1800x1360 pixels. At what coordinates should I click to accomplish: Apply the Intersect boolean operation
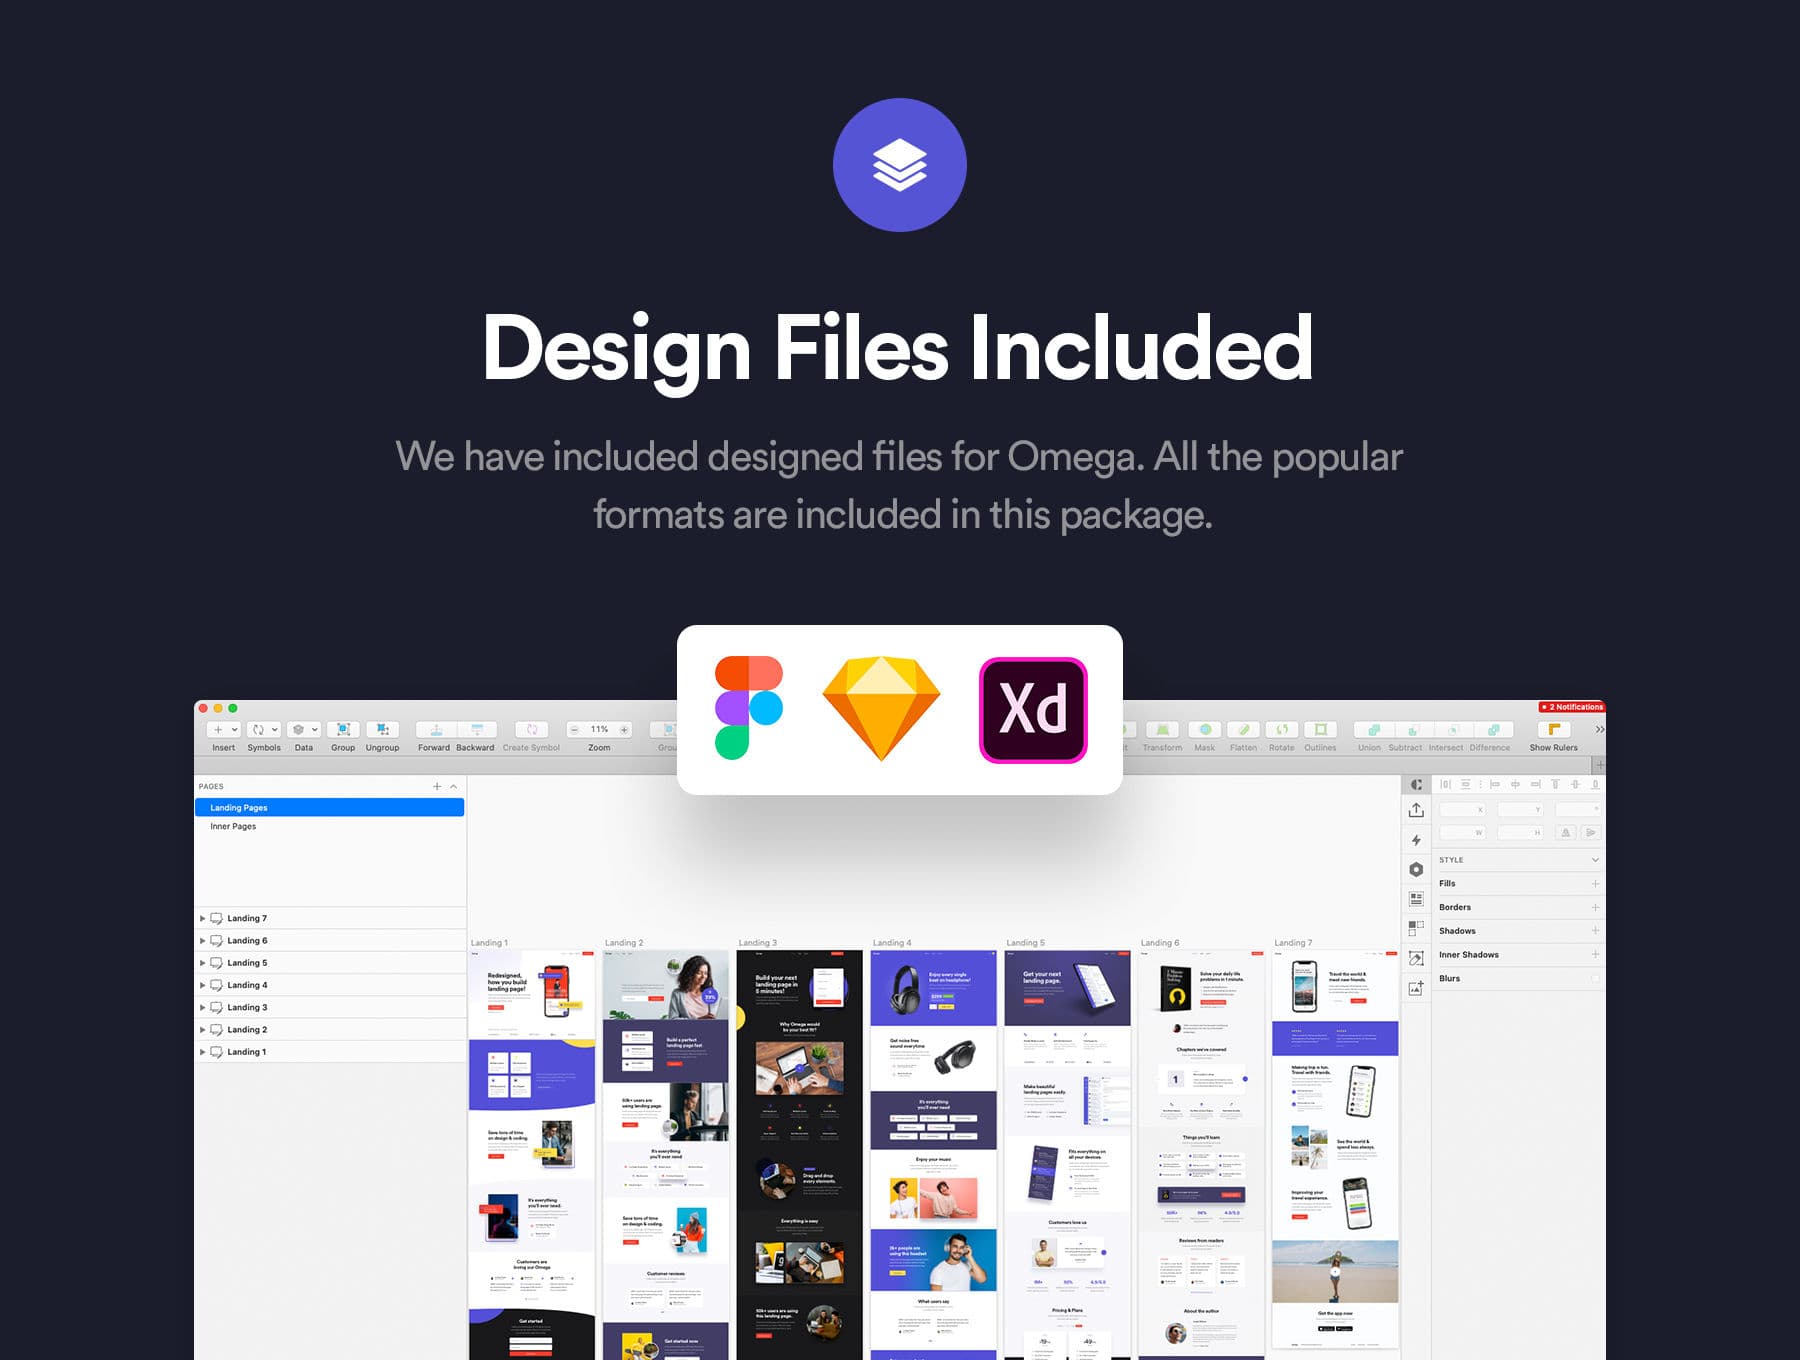[1453, 730]
